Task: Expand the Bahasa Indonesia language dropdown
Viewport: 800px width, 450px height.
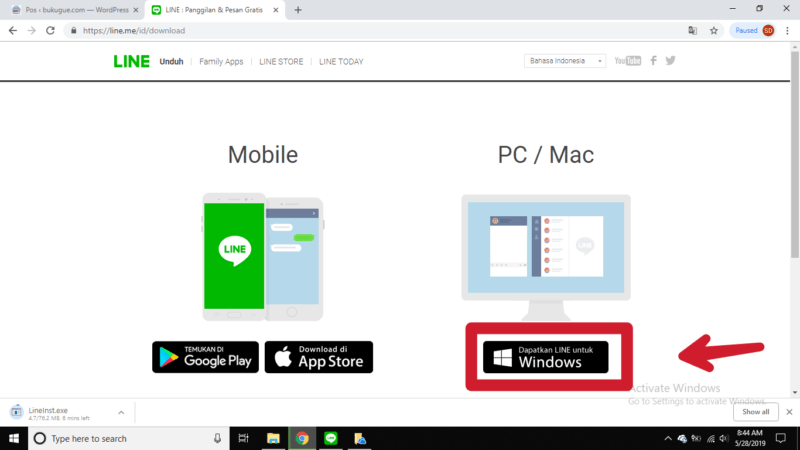Action: (565, 61)
